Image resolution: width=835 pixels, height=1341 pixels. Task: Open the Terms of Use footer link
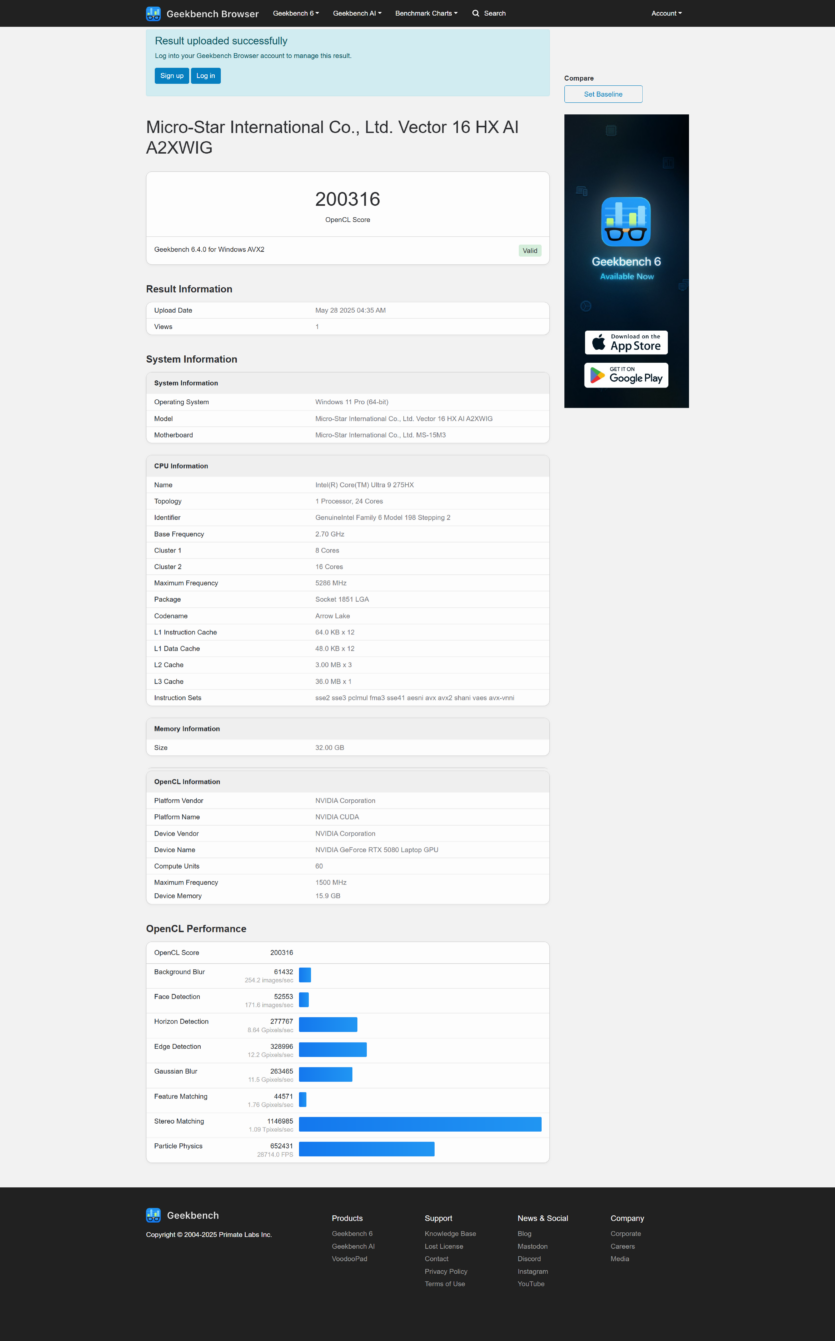pos(445,1283)
